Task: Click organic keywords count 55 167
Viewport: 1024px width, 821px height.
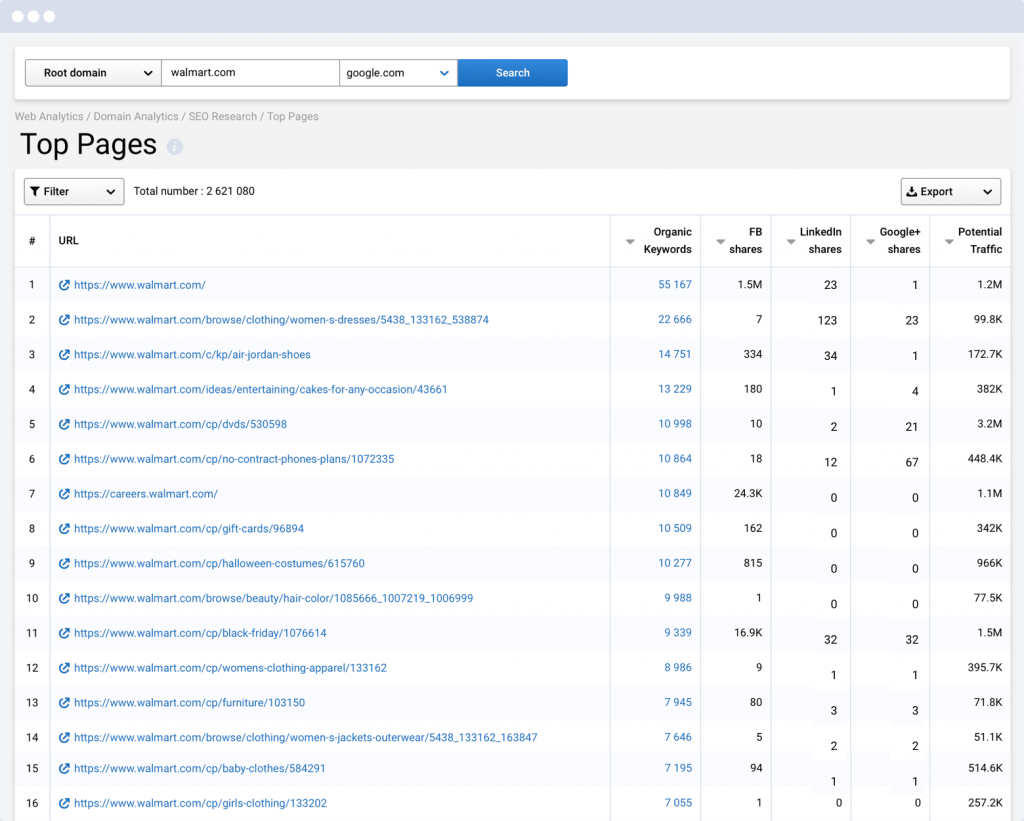Action: tap(674, 285)
